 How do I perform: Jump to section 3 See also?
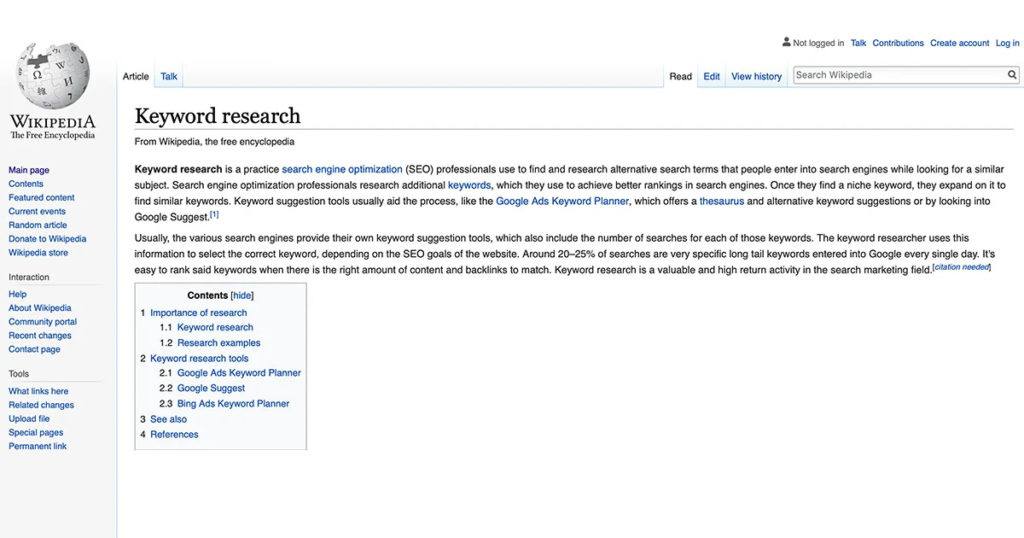tap(168, 419)
